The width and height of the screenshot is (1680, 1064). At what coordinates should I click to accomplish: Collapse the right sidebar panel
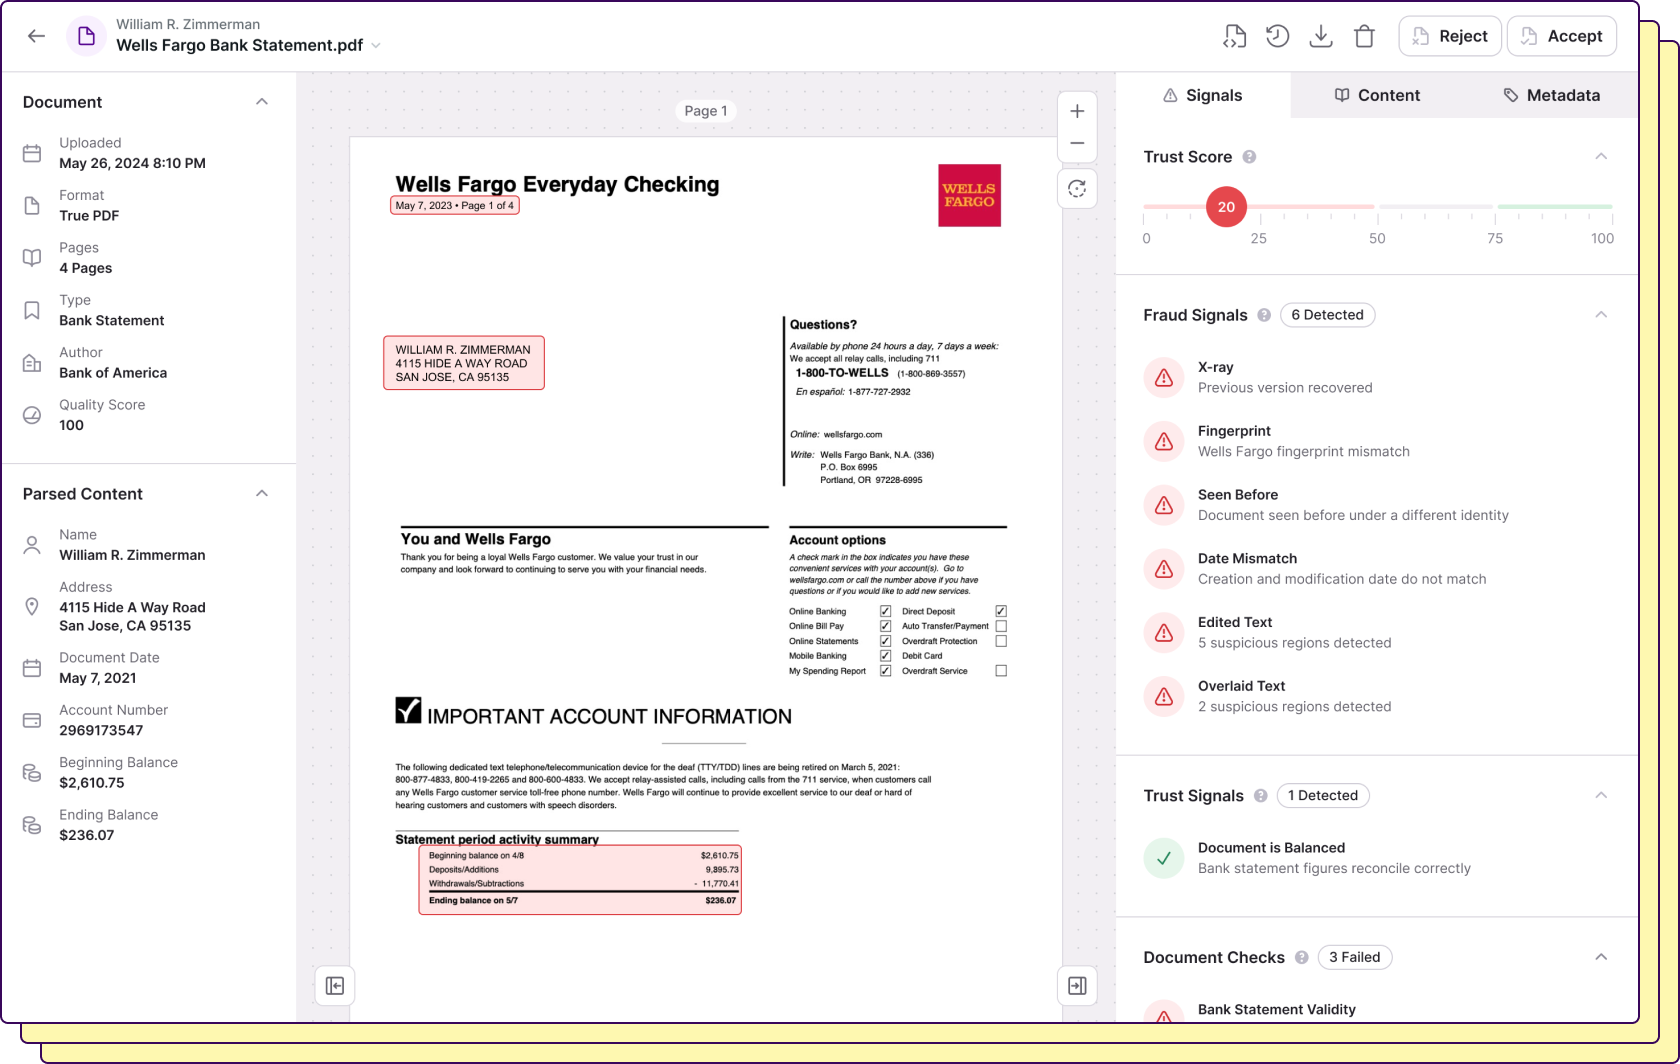1077,986
